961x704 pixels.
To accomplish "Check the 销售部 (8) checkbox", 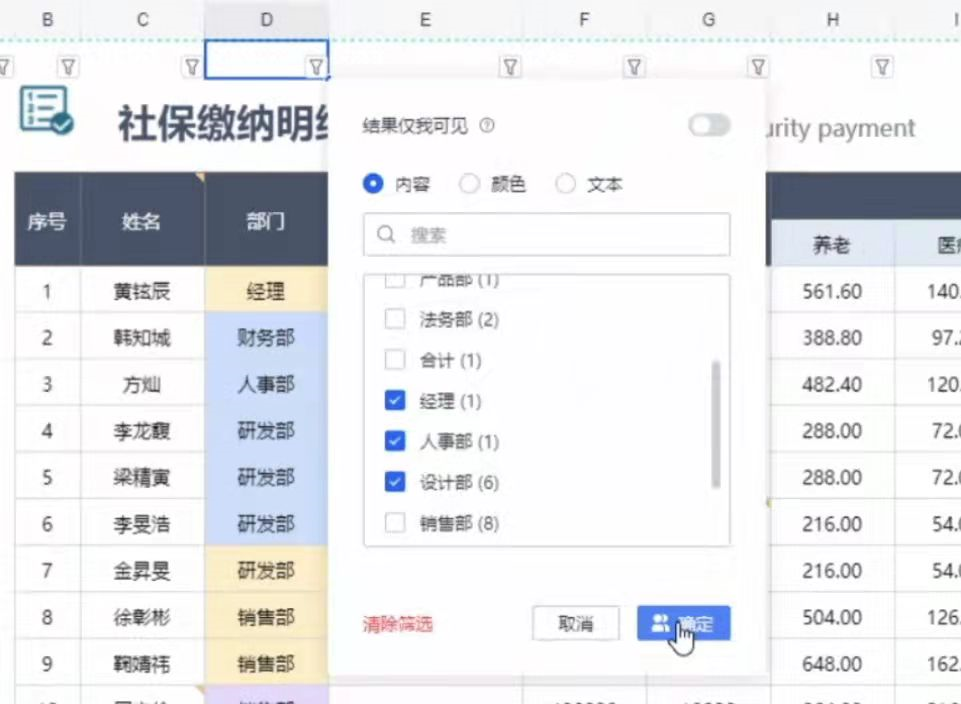I will pos(395,523).
